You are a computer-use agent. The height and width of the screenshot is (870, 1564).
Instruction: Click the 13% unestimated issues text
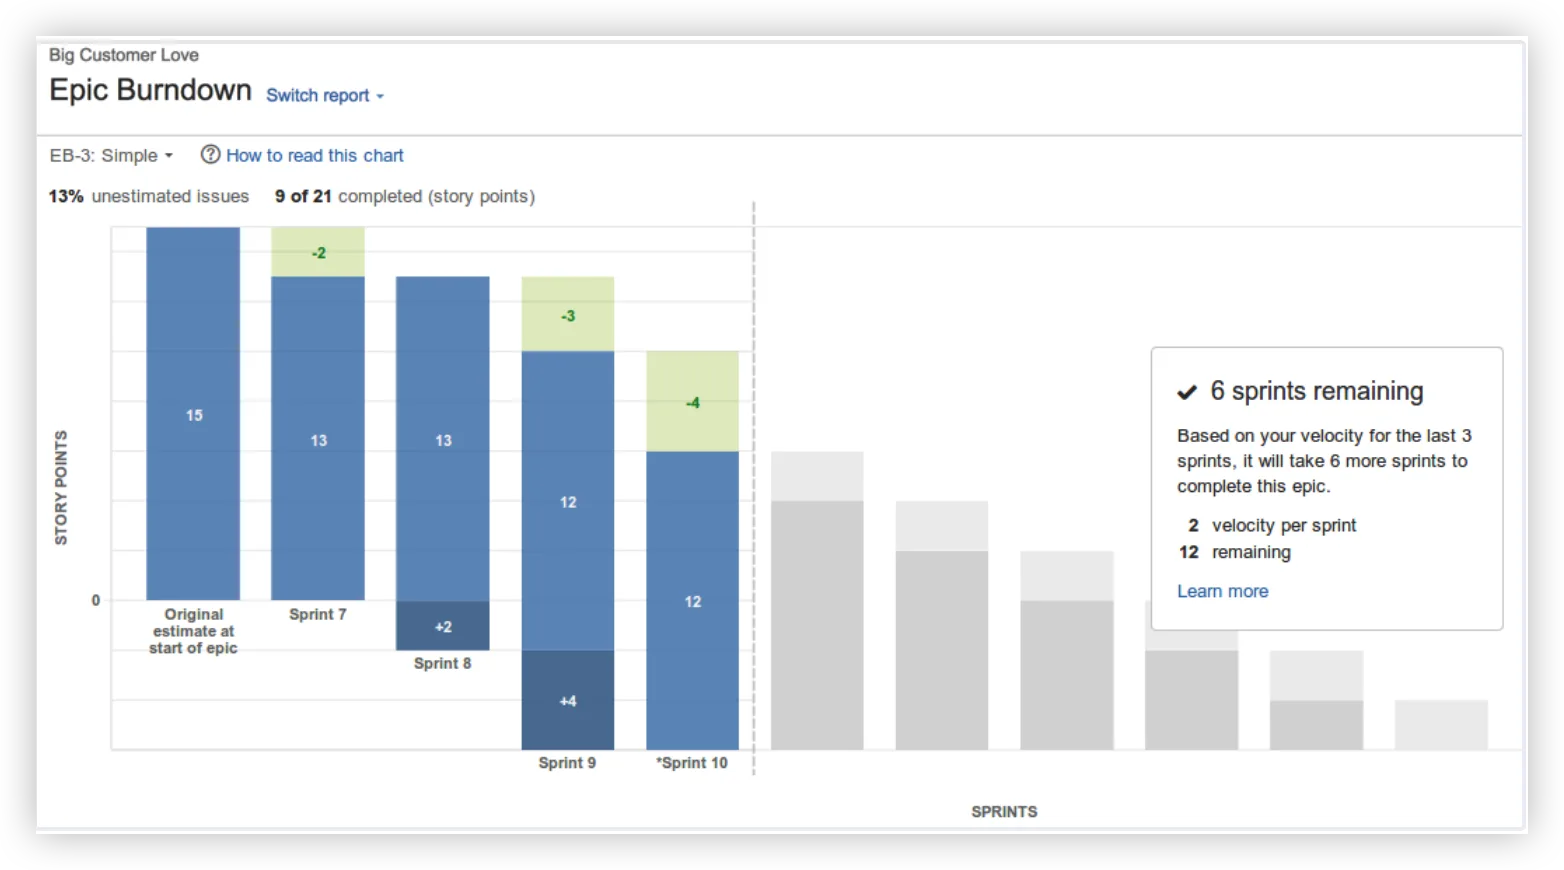pyautogui.click(x=149, y=196)
